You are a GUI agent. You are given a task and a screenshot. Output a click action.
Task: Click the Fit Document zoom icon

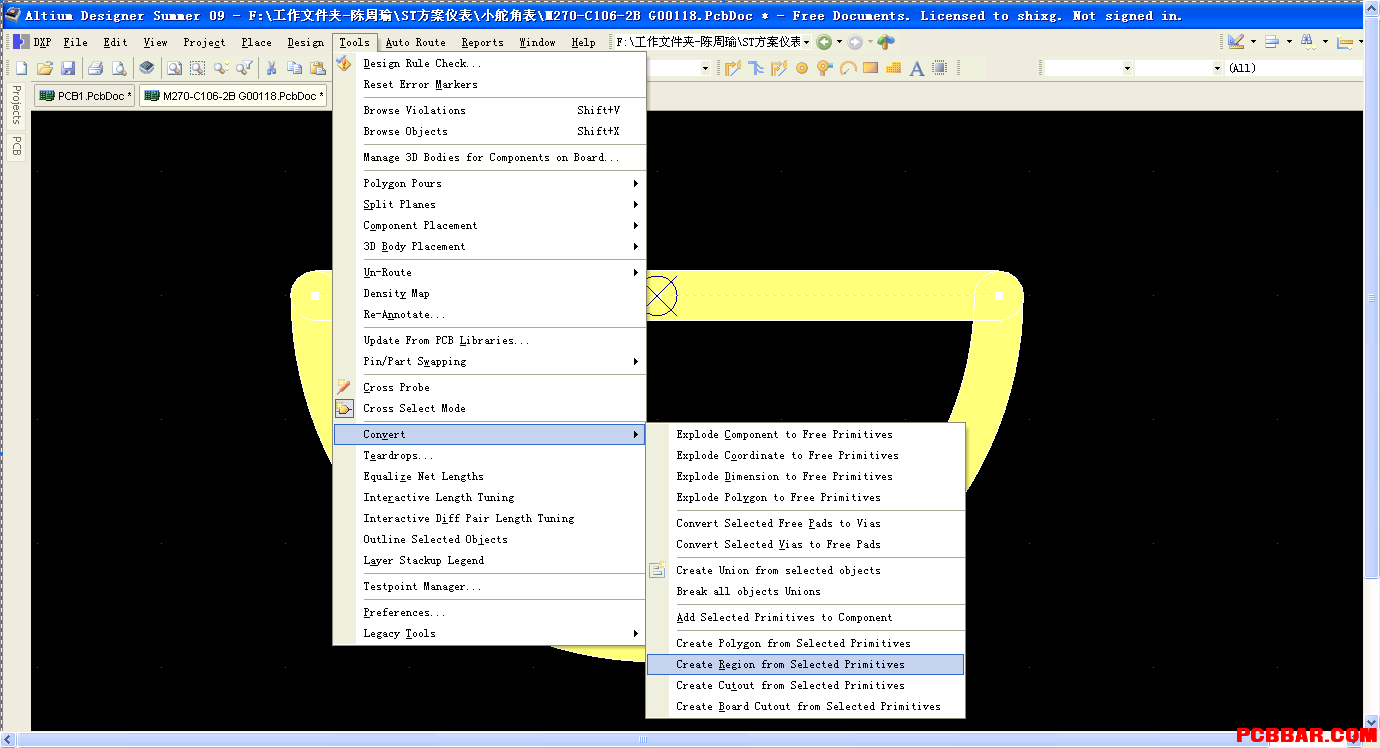click(x=174, y=68)
